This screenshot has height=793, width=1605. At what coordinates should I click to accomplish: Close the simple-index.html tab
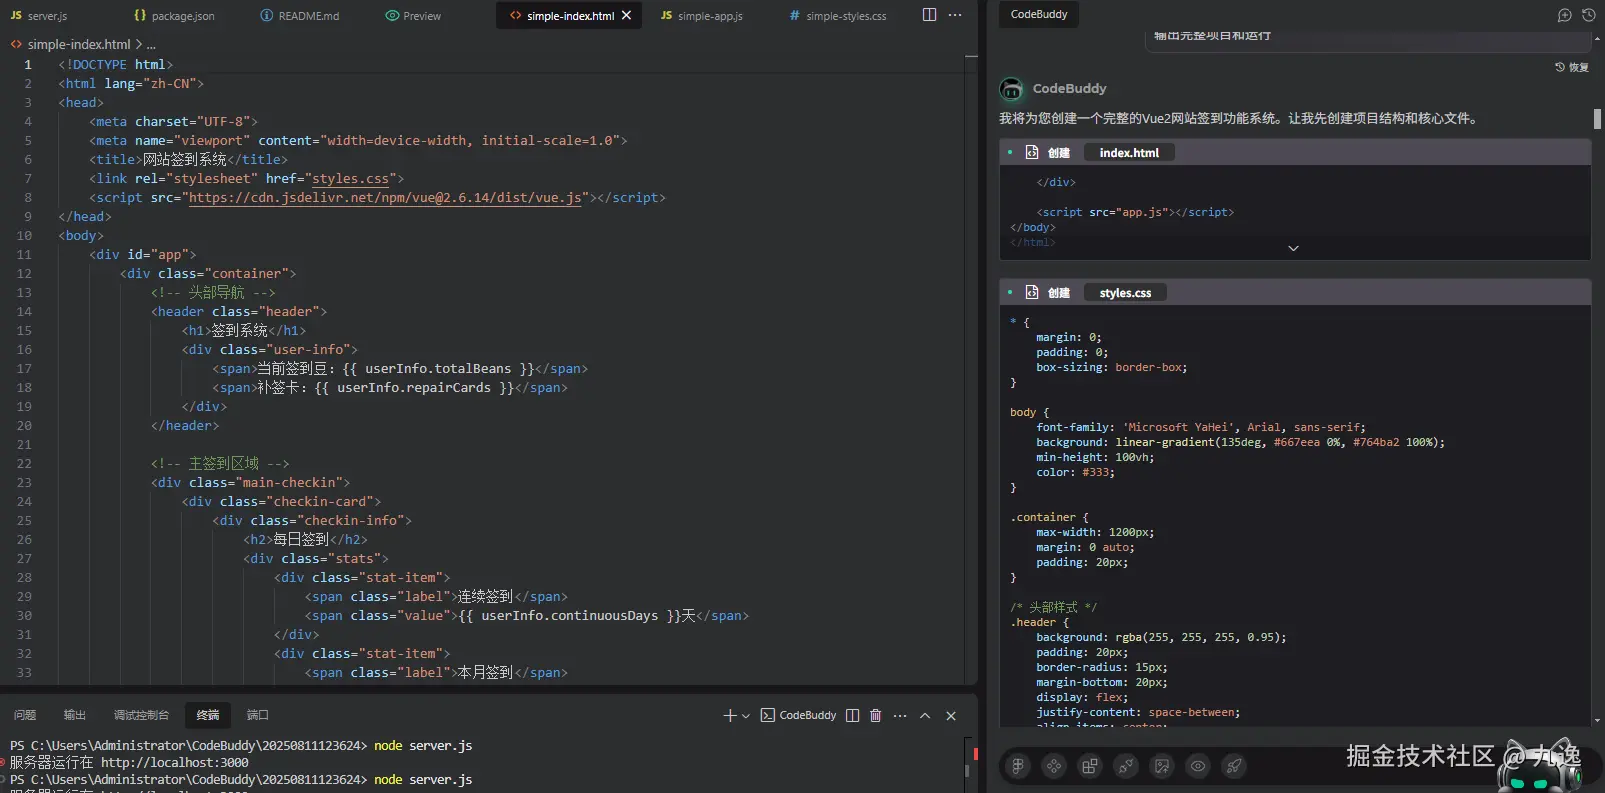626,15
